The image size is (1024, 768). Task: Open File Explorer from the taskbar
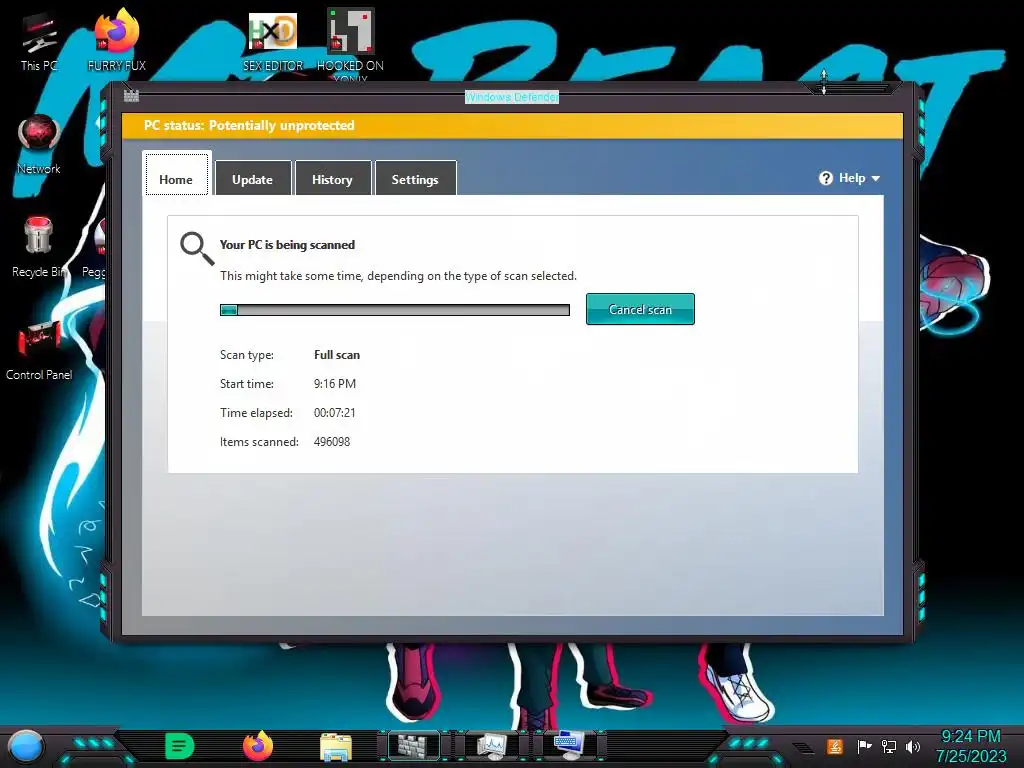pos(336,747)
